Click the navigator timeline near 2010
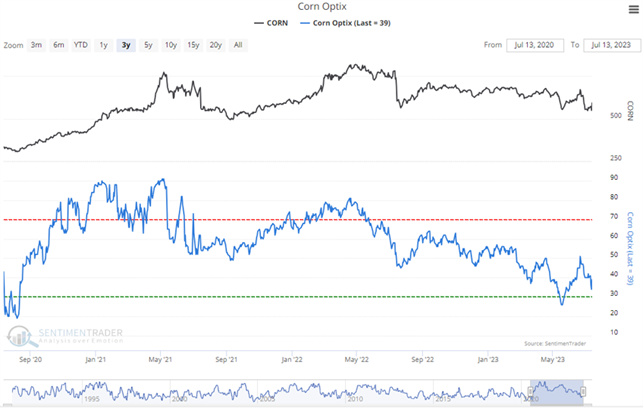Viewport: 643px width, 408px height. point(354,397)
